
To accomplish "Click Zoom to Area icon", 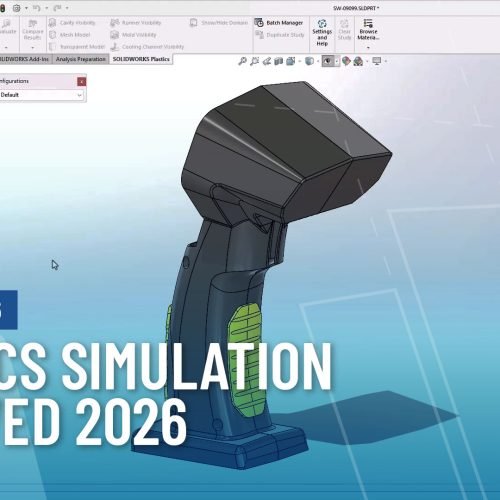I will (255, 61).
